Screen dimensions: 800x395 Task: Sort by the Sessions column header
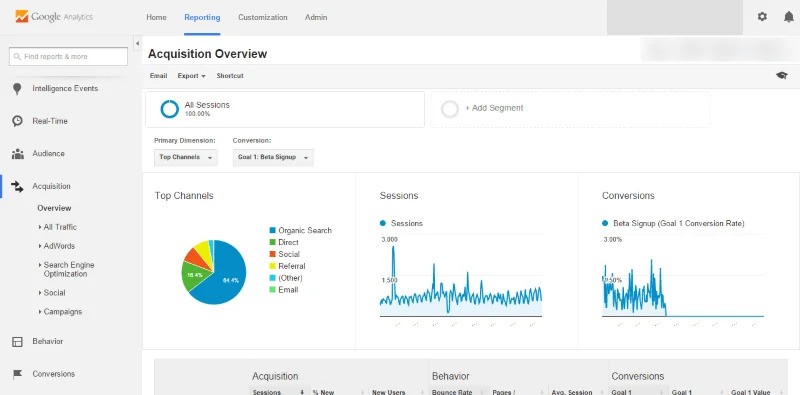(280, 391)
